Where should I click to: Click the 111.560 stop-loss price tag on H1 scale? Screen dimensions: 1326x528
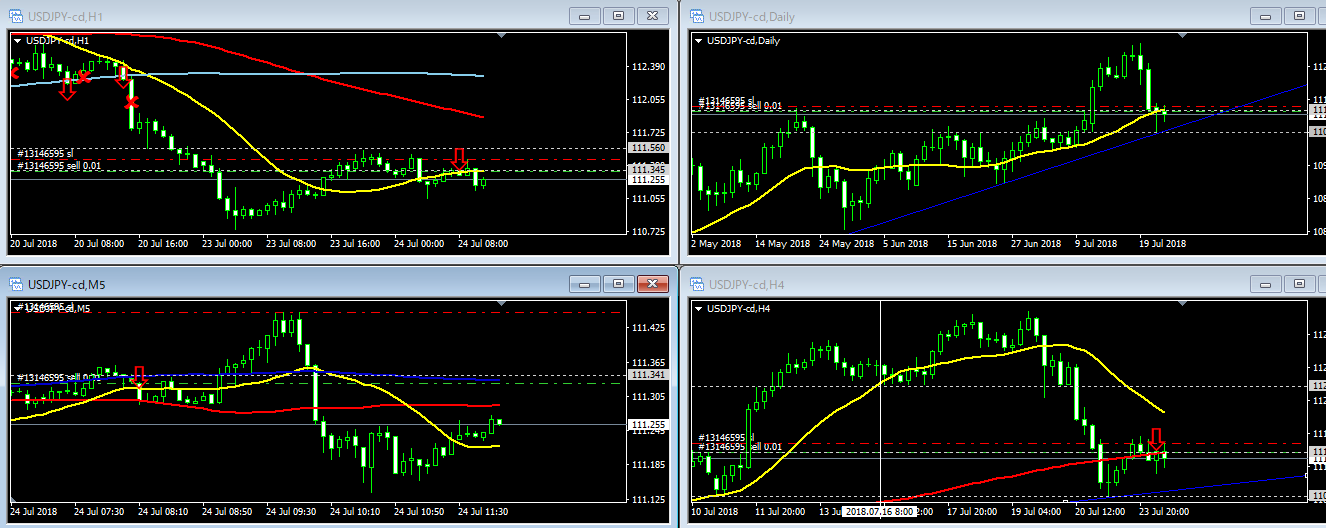point(648,148)
